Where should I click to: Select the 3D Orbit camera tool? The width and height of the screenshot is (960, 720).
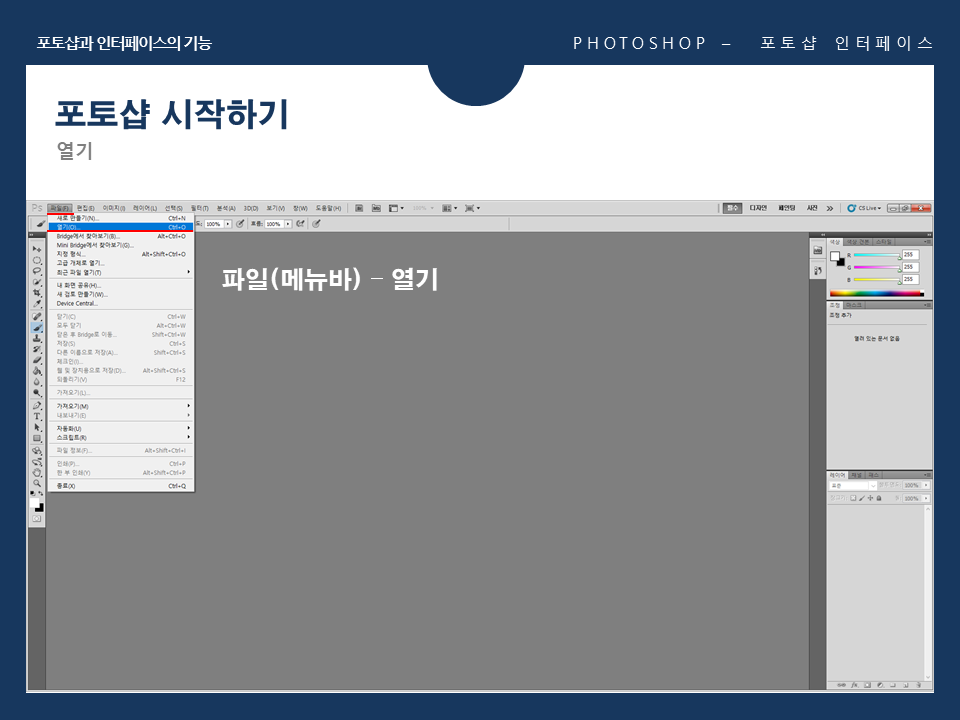[x=37, y=462]
